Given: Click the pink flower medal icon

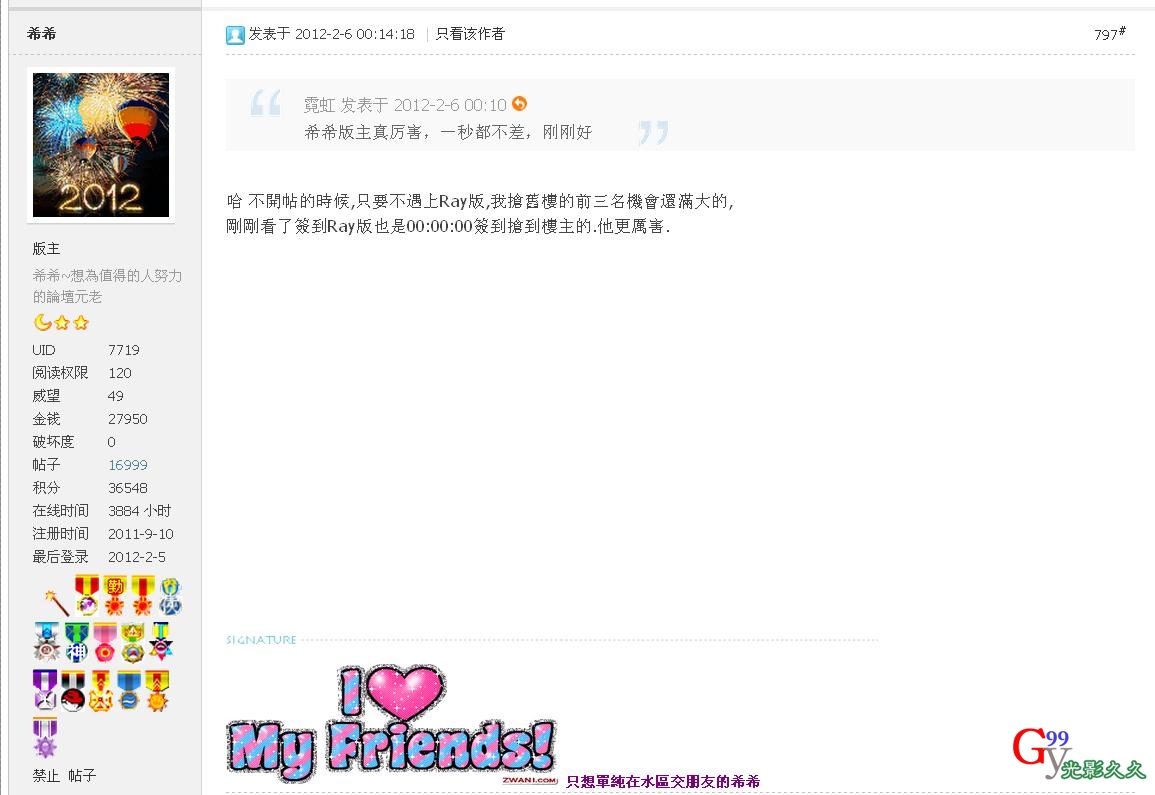Looking at the screenshot, I should tap(105, 642).
